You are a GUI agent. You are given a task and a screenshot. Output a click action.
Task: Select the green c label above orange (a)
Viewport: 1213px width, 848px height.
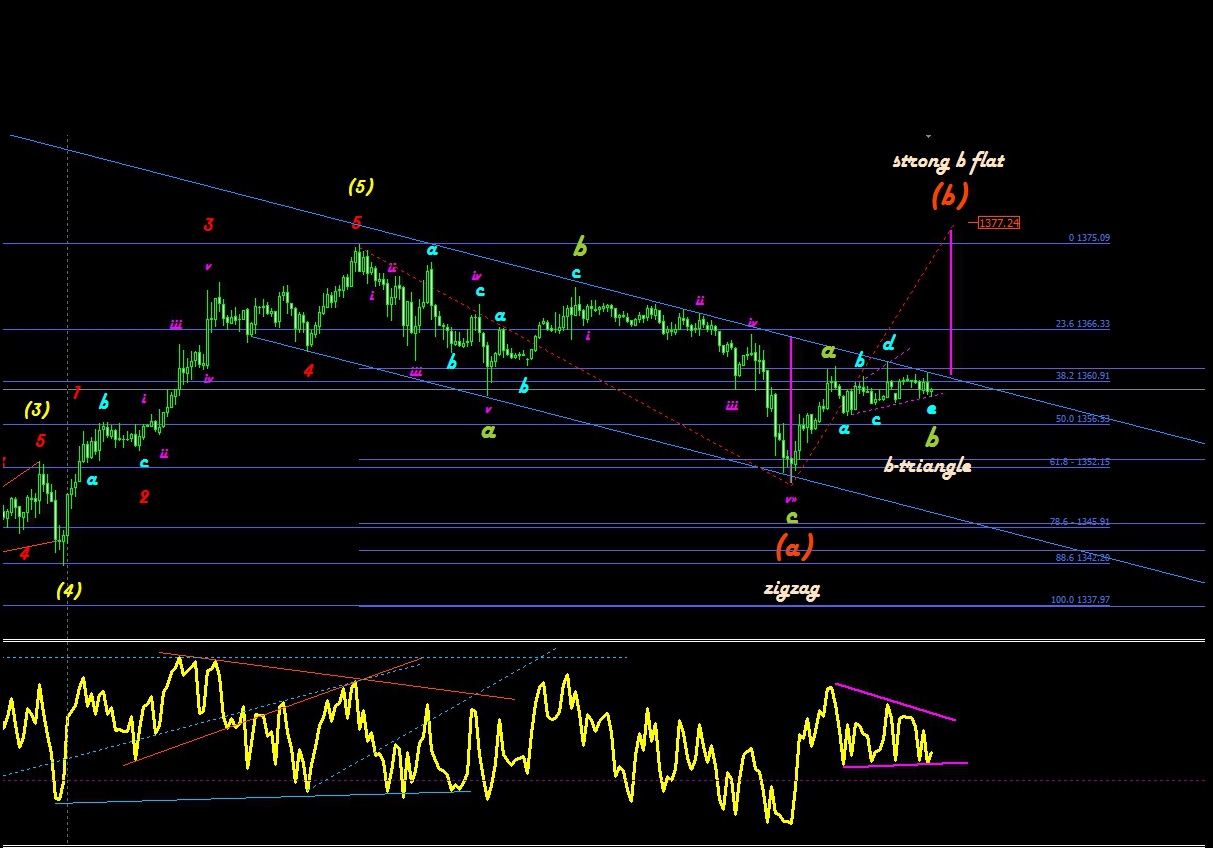[x=792, y=517]
